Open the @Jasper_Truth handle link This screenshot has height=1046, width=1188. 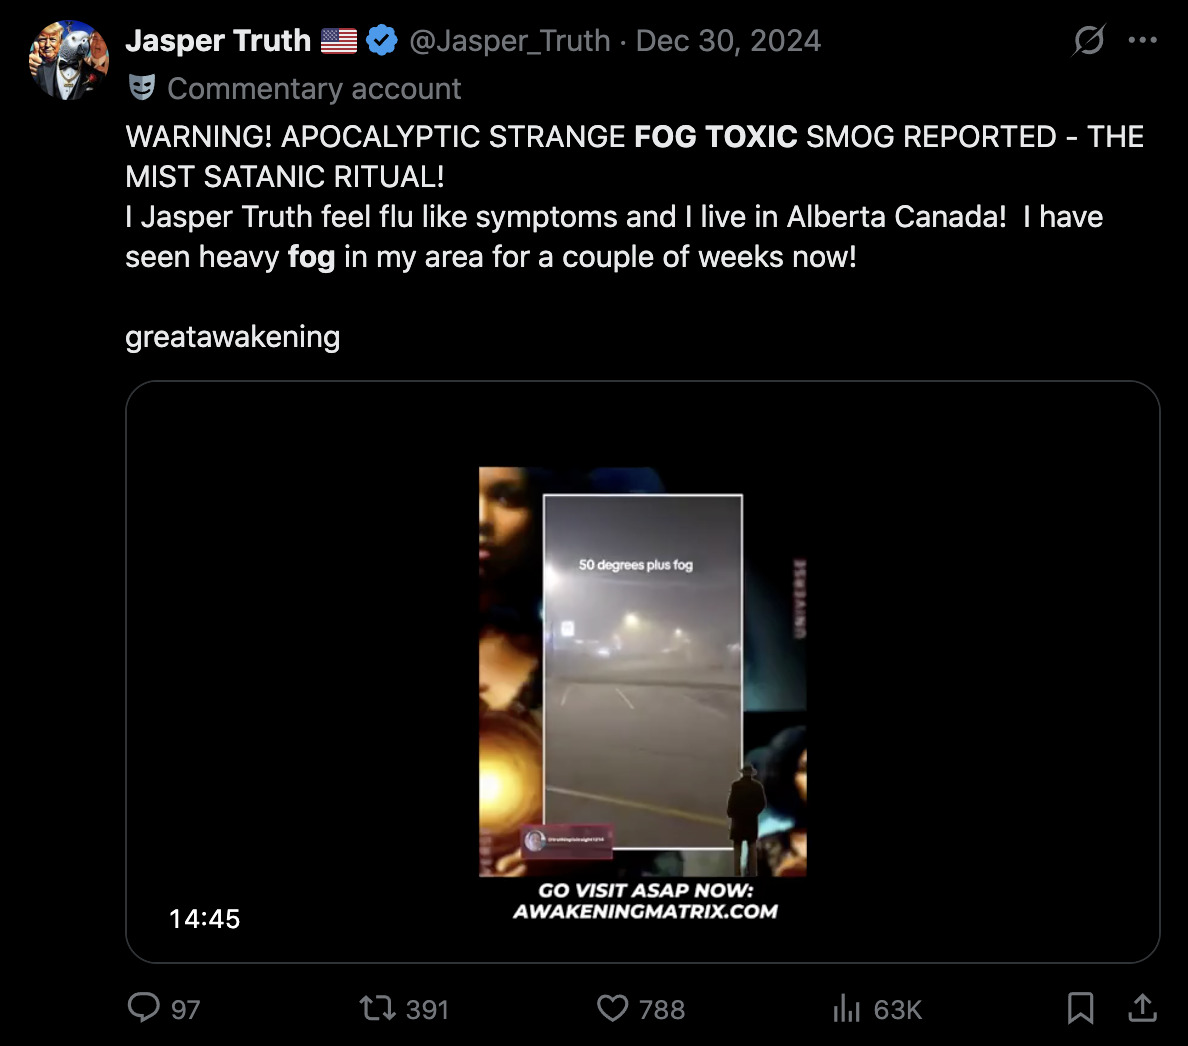(x=510, y=41)
